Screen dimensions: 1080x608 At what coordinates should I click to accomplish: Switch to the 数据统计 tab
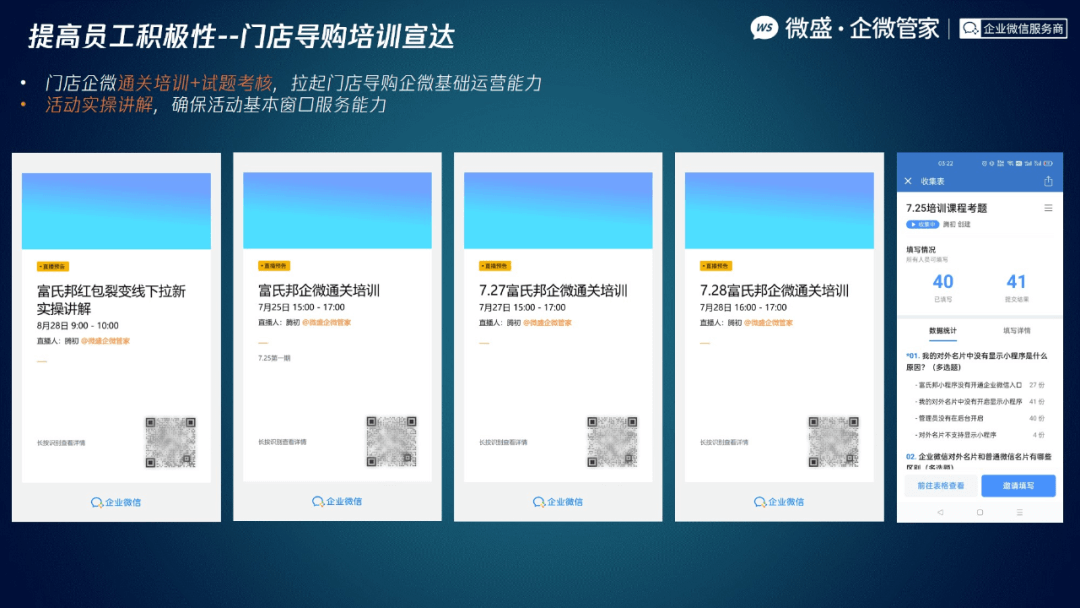(x=942, y=331)
